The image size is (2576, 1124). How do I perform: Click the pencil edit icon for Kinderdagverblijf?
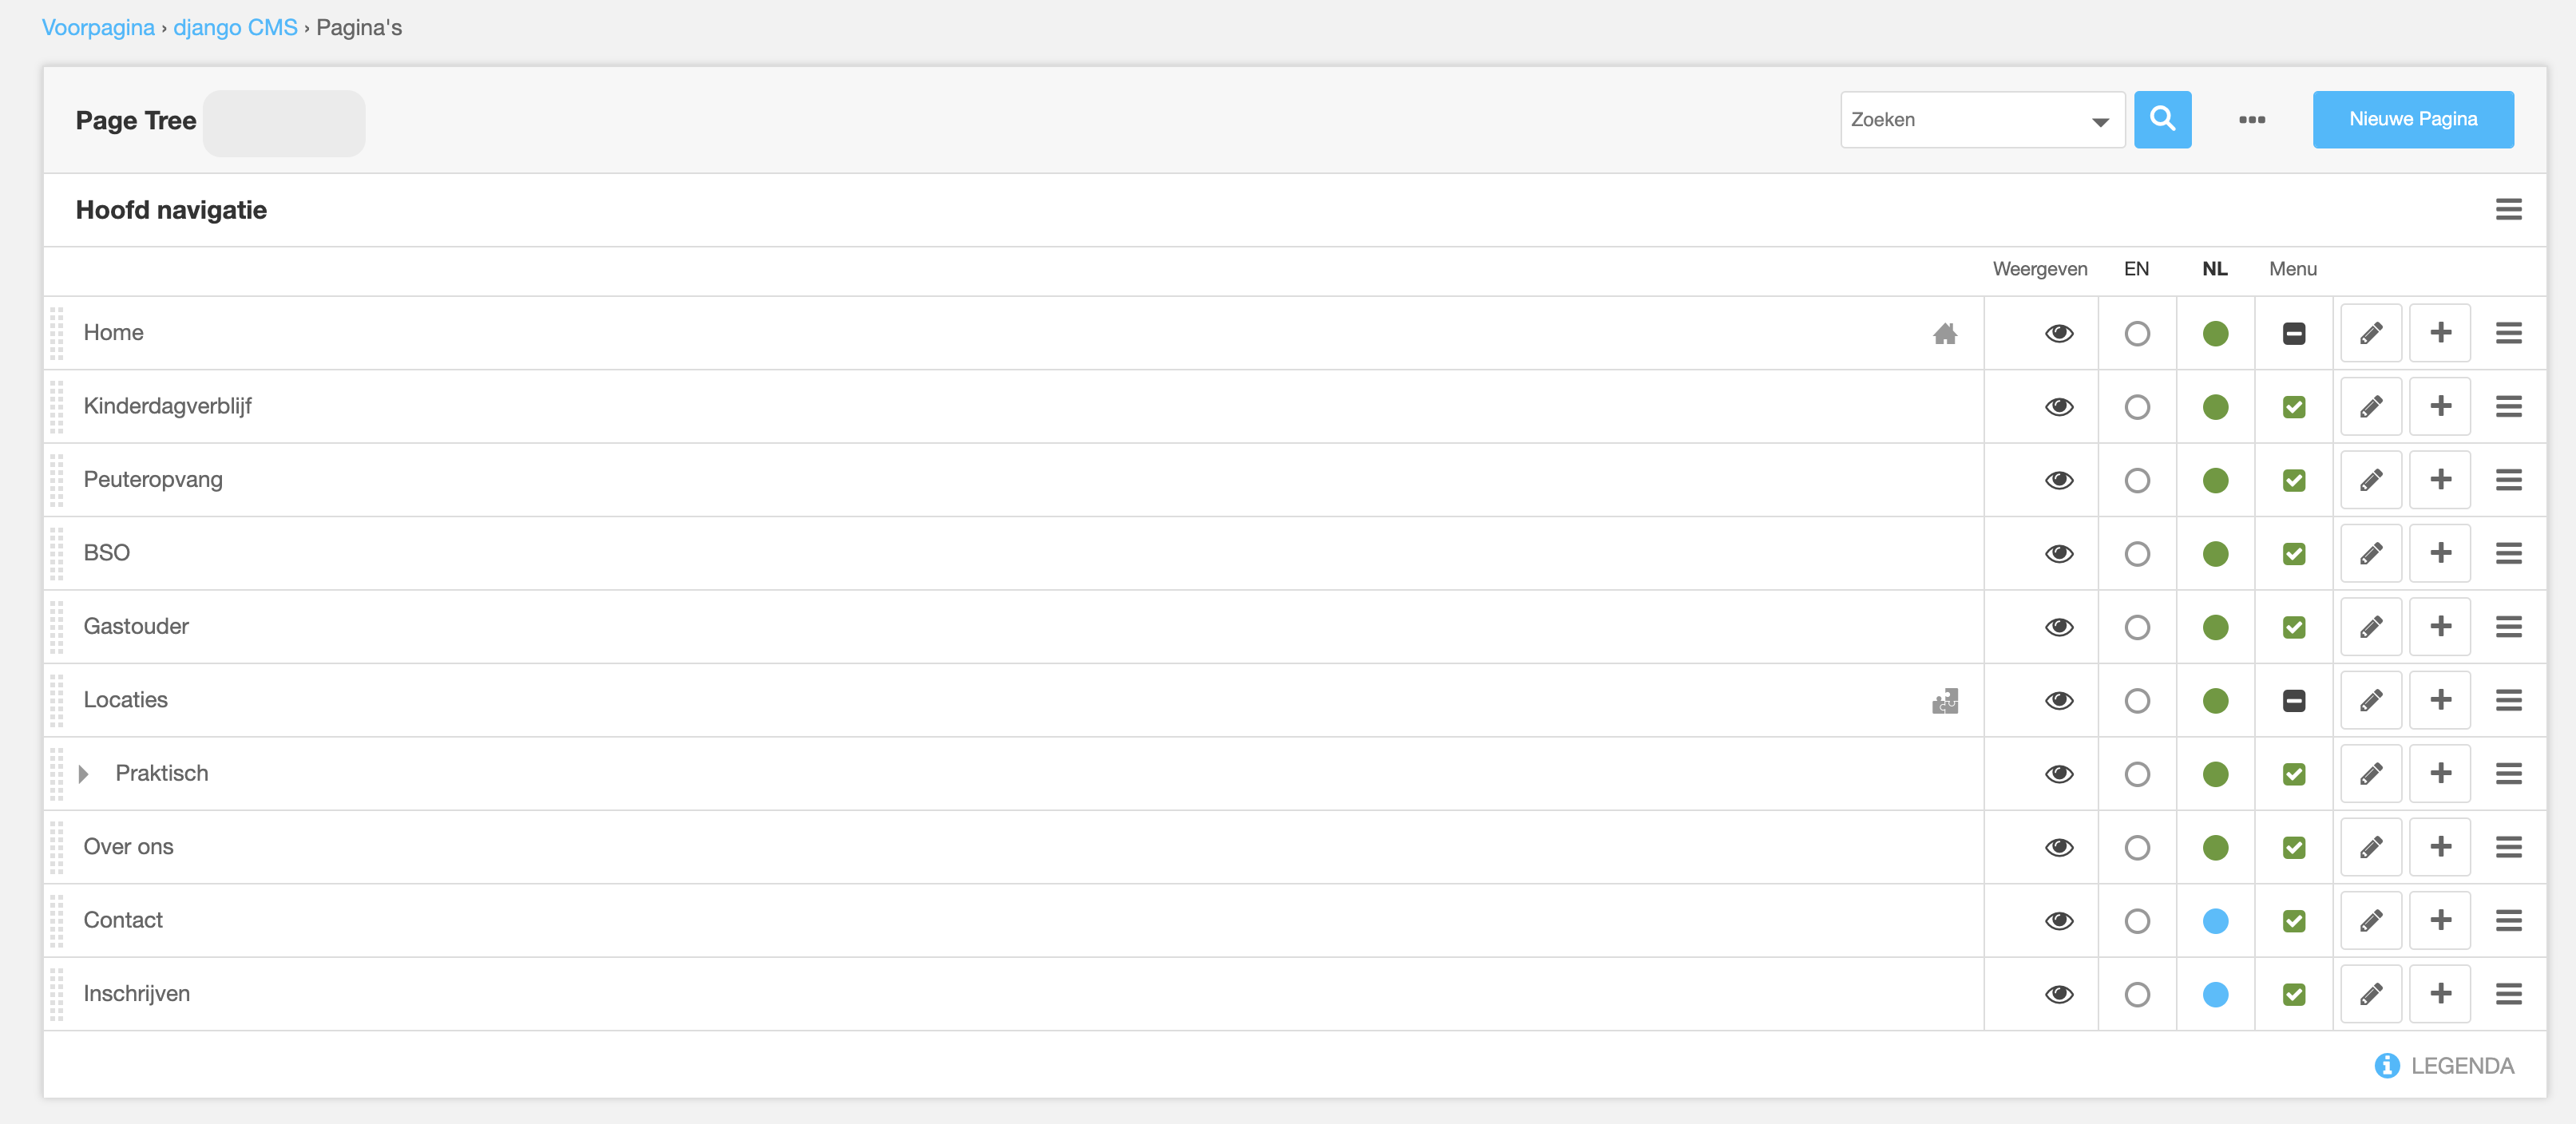(2371, 407)
